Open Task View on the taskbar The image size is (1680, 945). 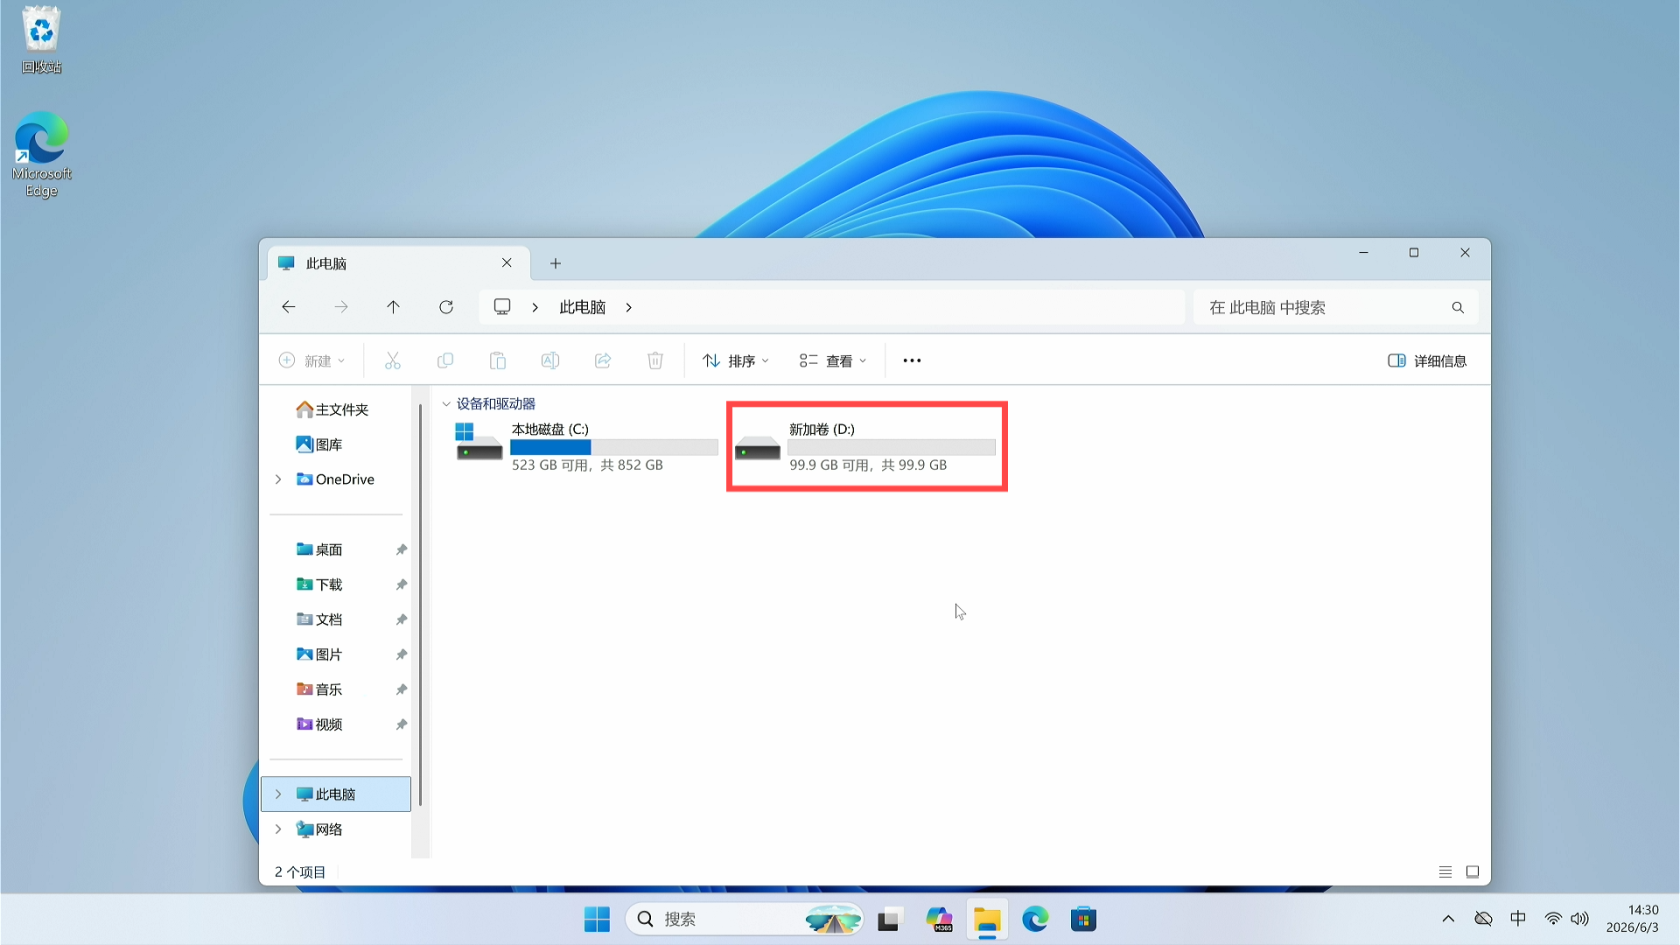(x=889, y=919)
